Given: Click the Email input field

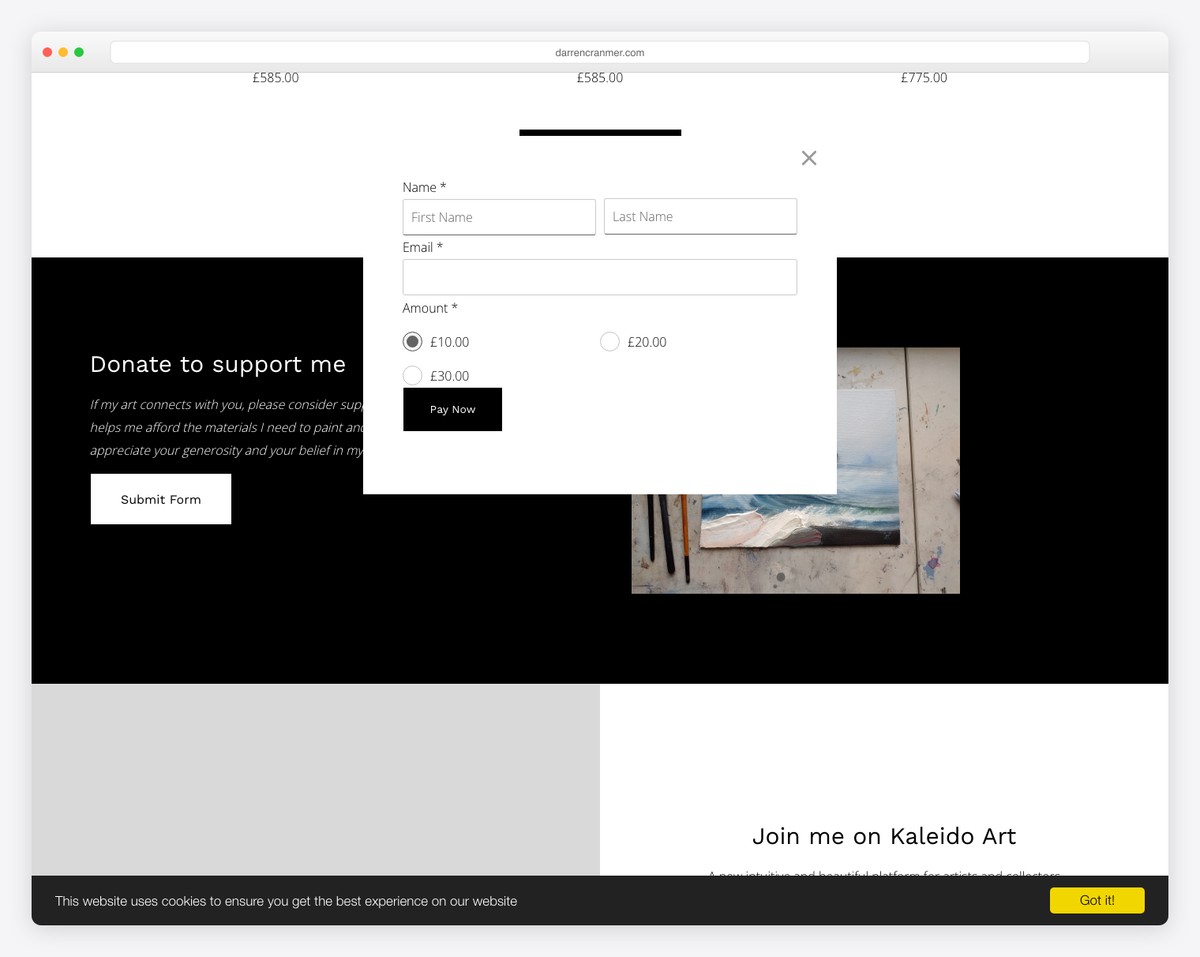Looking at the screenshot, I should tap(599, 277).
